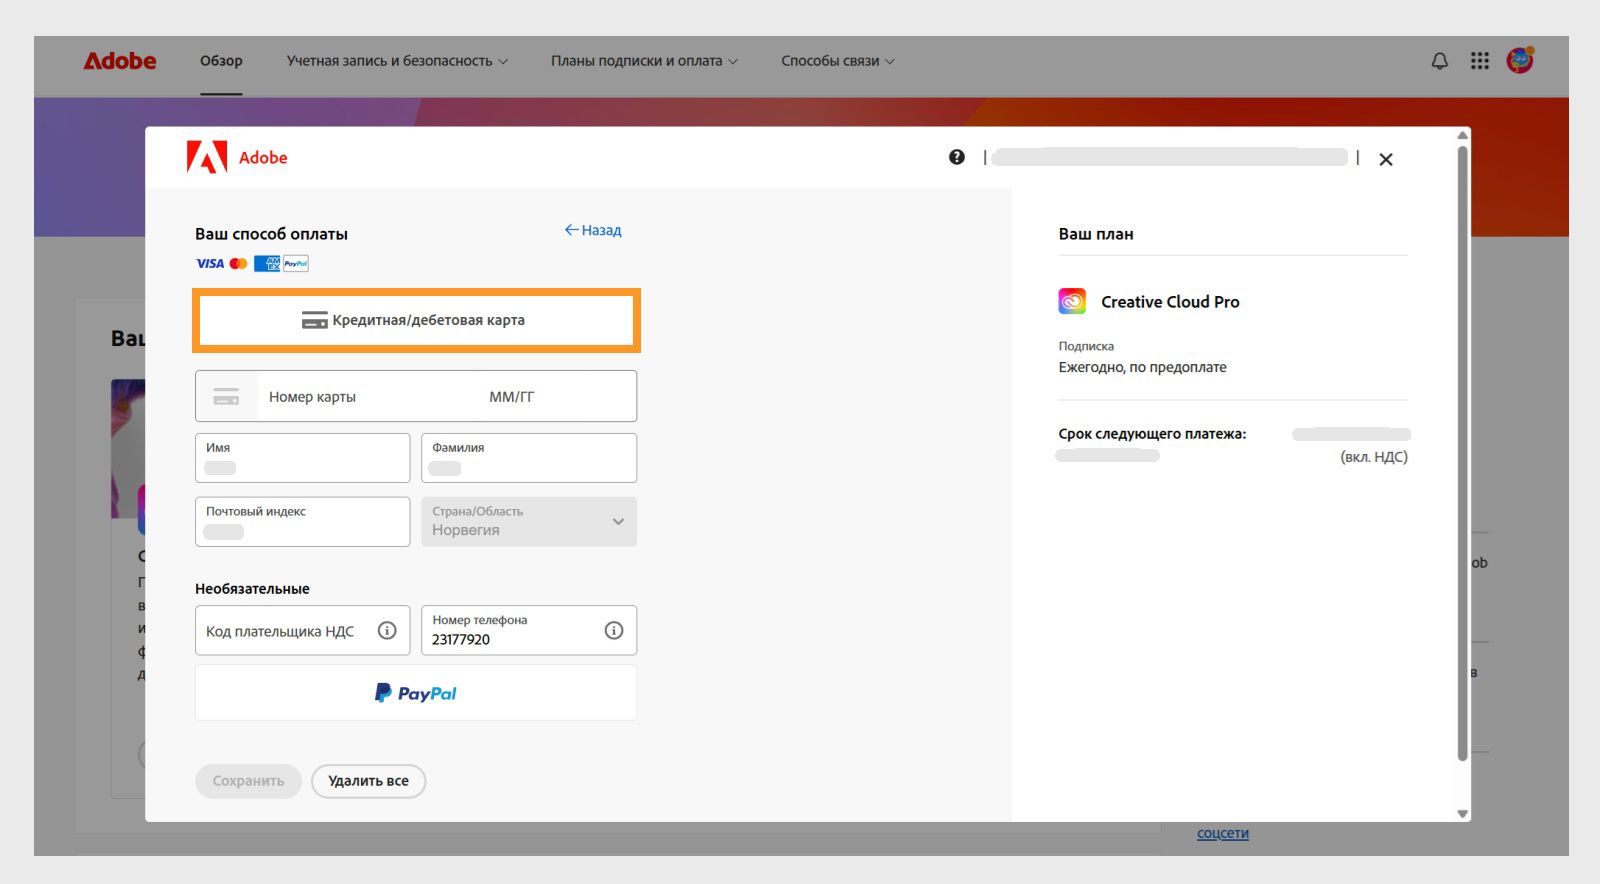Click the Удалить все button

(369, 781)
